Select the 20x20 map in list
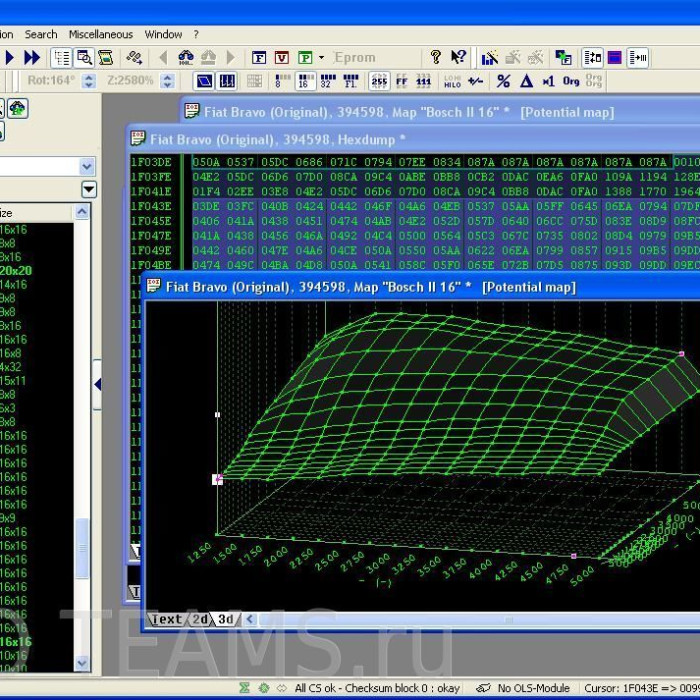The height and width of the screenshot is (700, 700). coord(15,270)
